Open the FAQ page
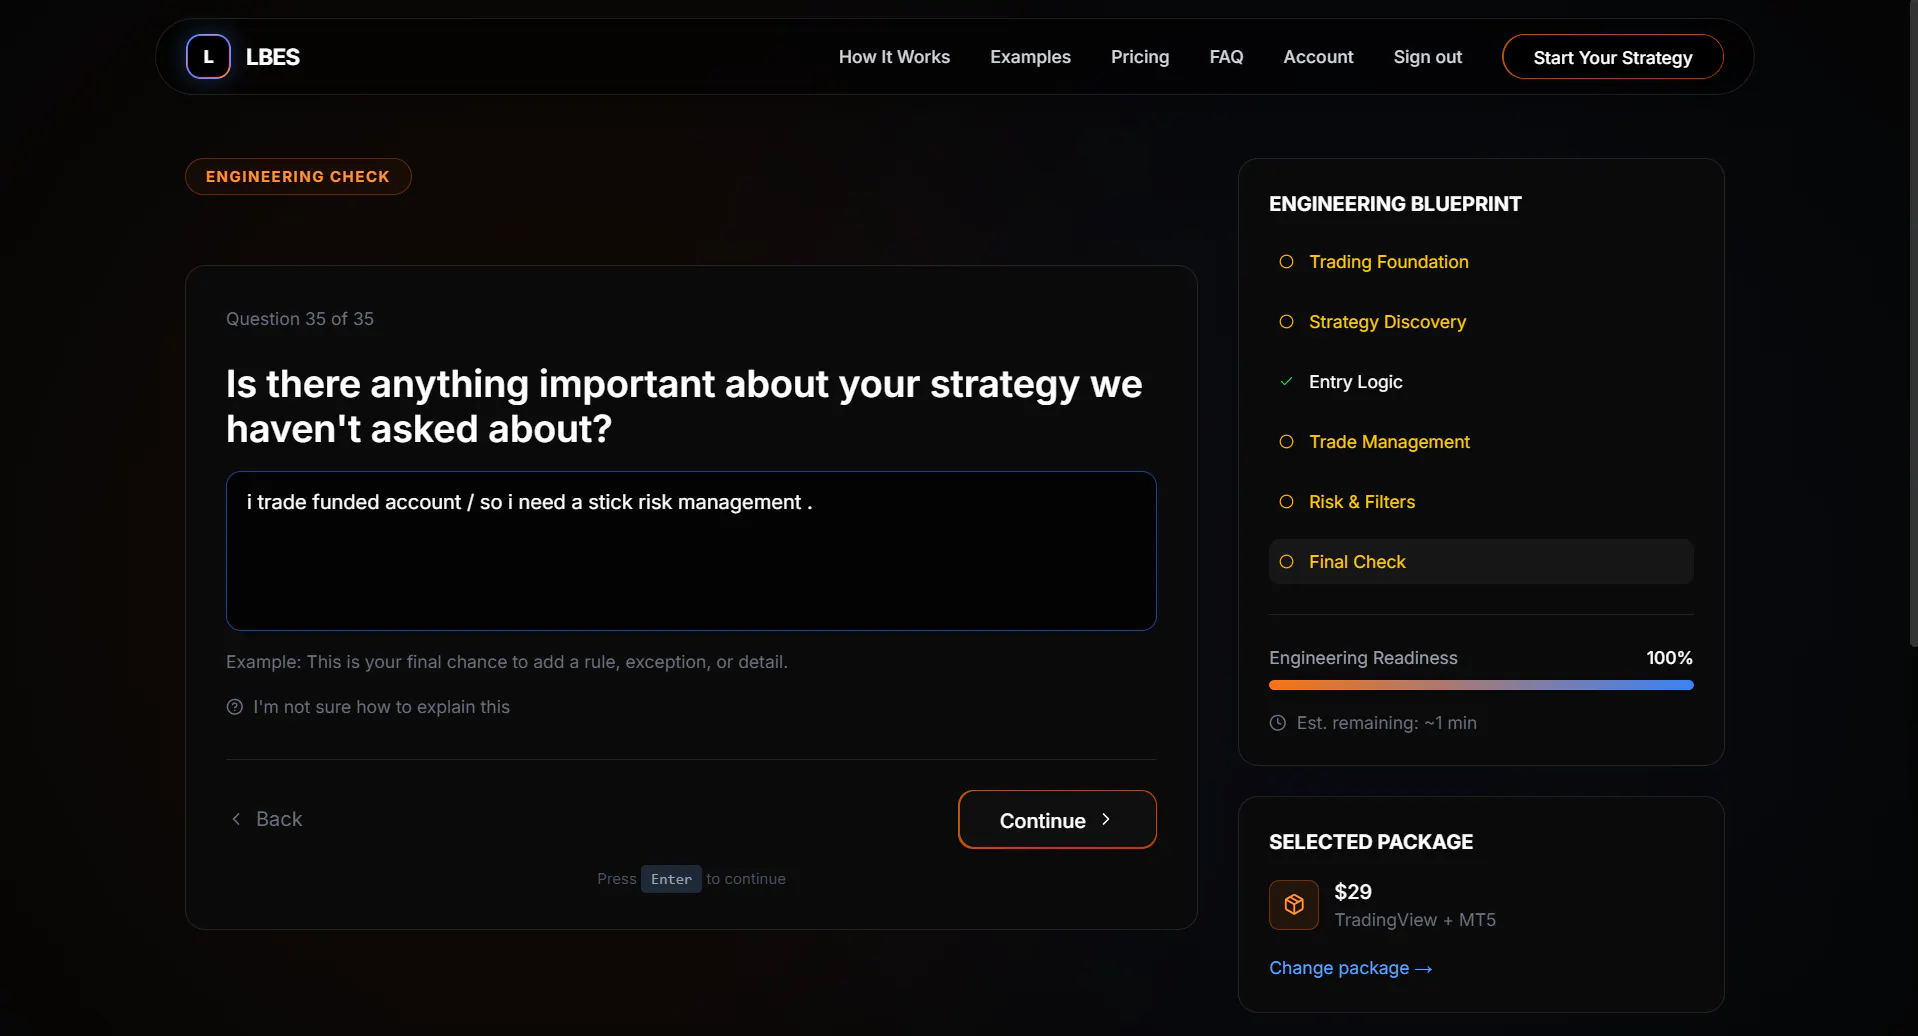This screenshot has height=1036, width=1918. coord(1226,57)
